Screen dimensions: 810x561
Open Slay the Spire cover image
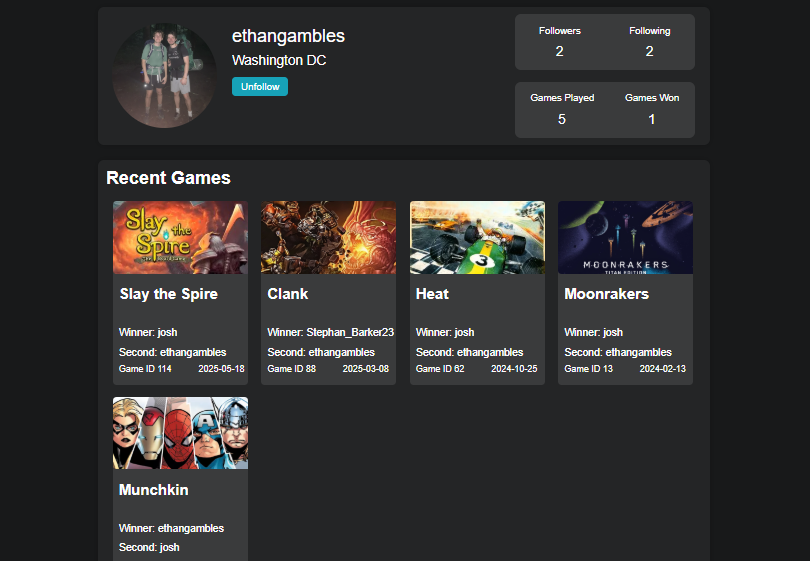(x=180, y=238)
